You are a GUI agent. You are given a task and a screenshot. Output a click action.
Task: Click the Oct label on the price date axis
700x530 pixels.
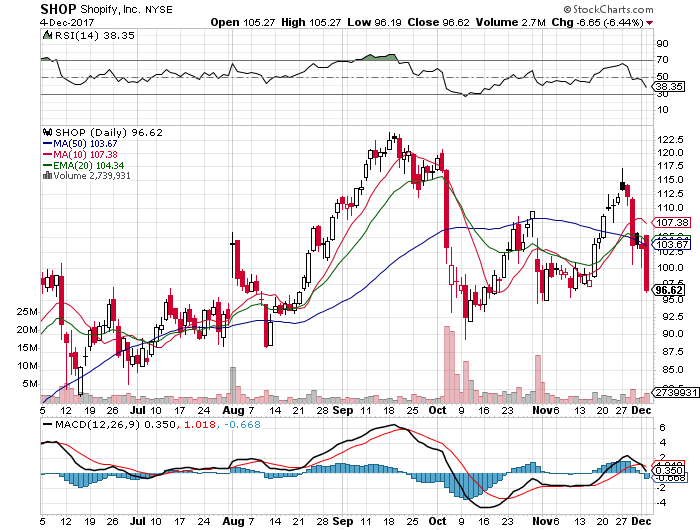pyautogui.click(x=437, y=410)
